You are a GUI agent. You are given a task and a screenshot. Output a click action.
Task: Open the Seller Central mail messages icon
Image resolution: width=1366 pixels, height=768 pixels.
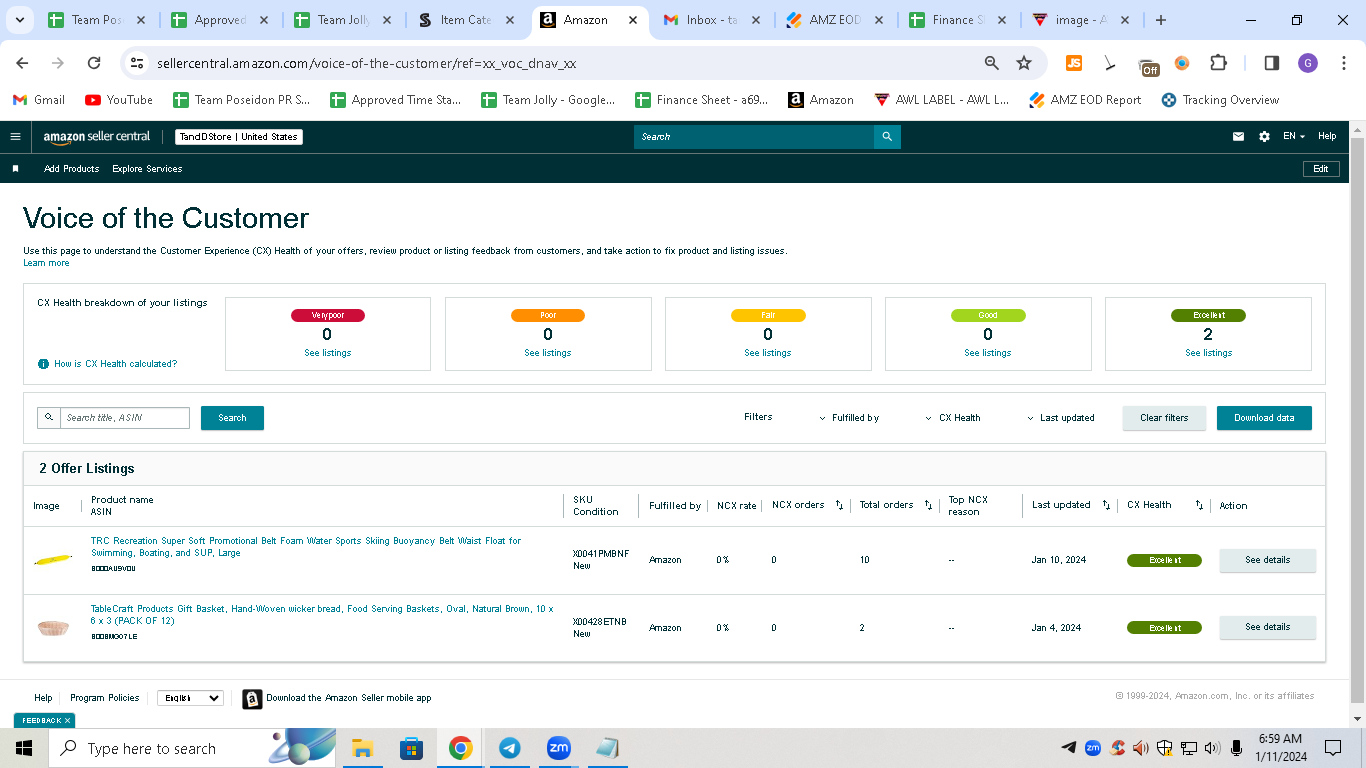point(1238,137)
